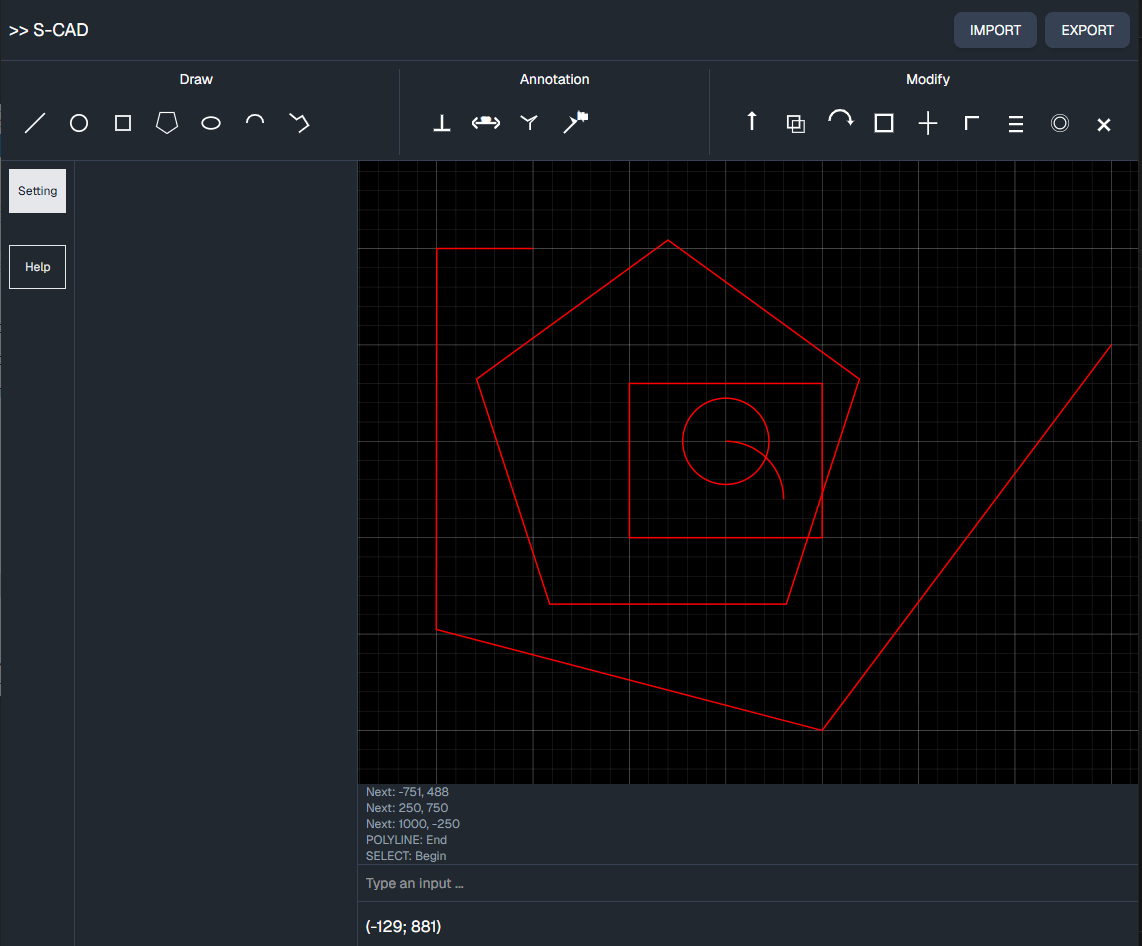Click the S-CAD logo title
The width and height of the screenshot is (1142, 946).
(x=49, y=30)
